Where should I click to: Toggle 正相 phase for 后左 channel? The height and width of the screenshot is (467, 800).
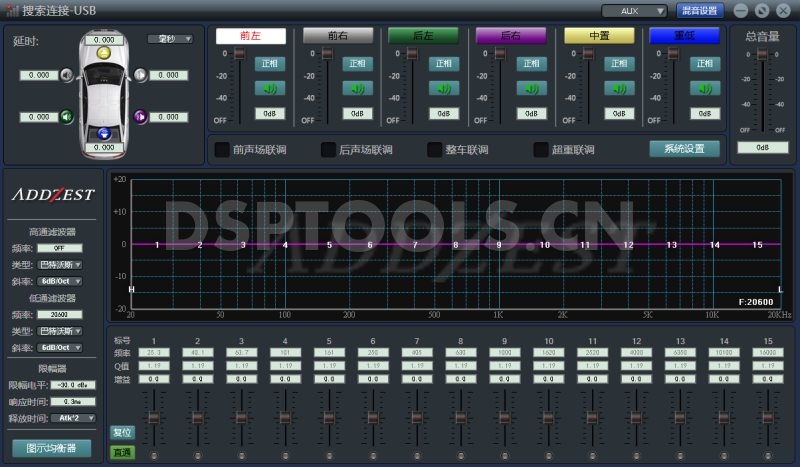pyautogui.click(x=444, y=63)
